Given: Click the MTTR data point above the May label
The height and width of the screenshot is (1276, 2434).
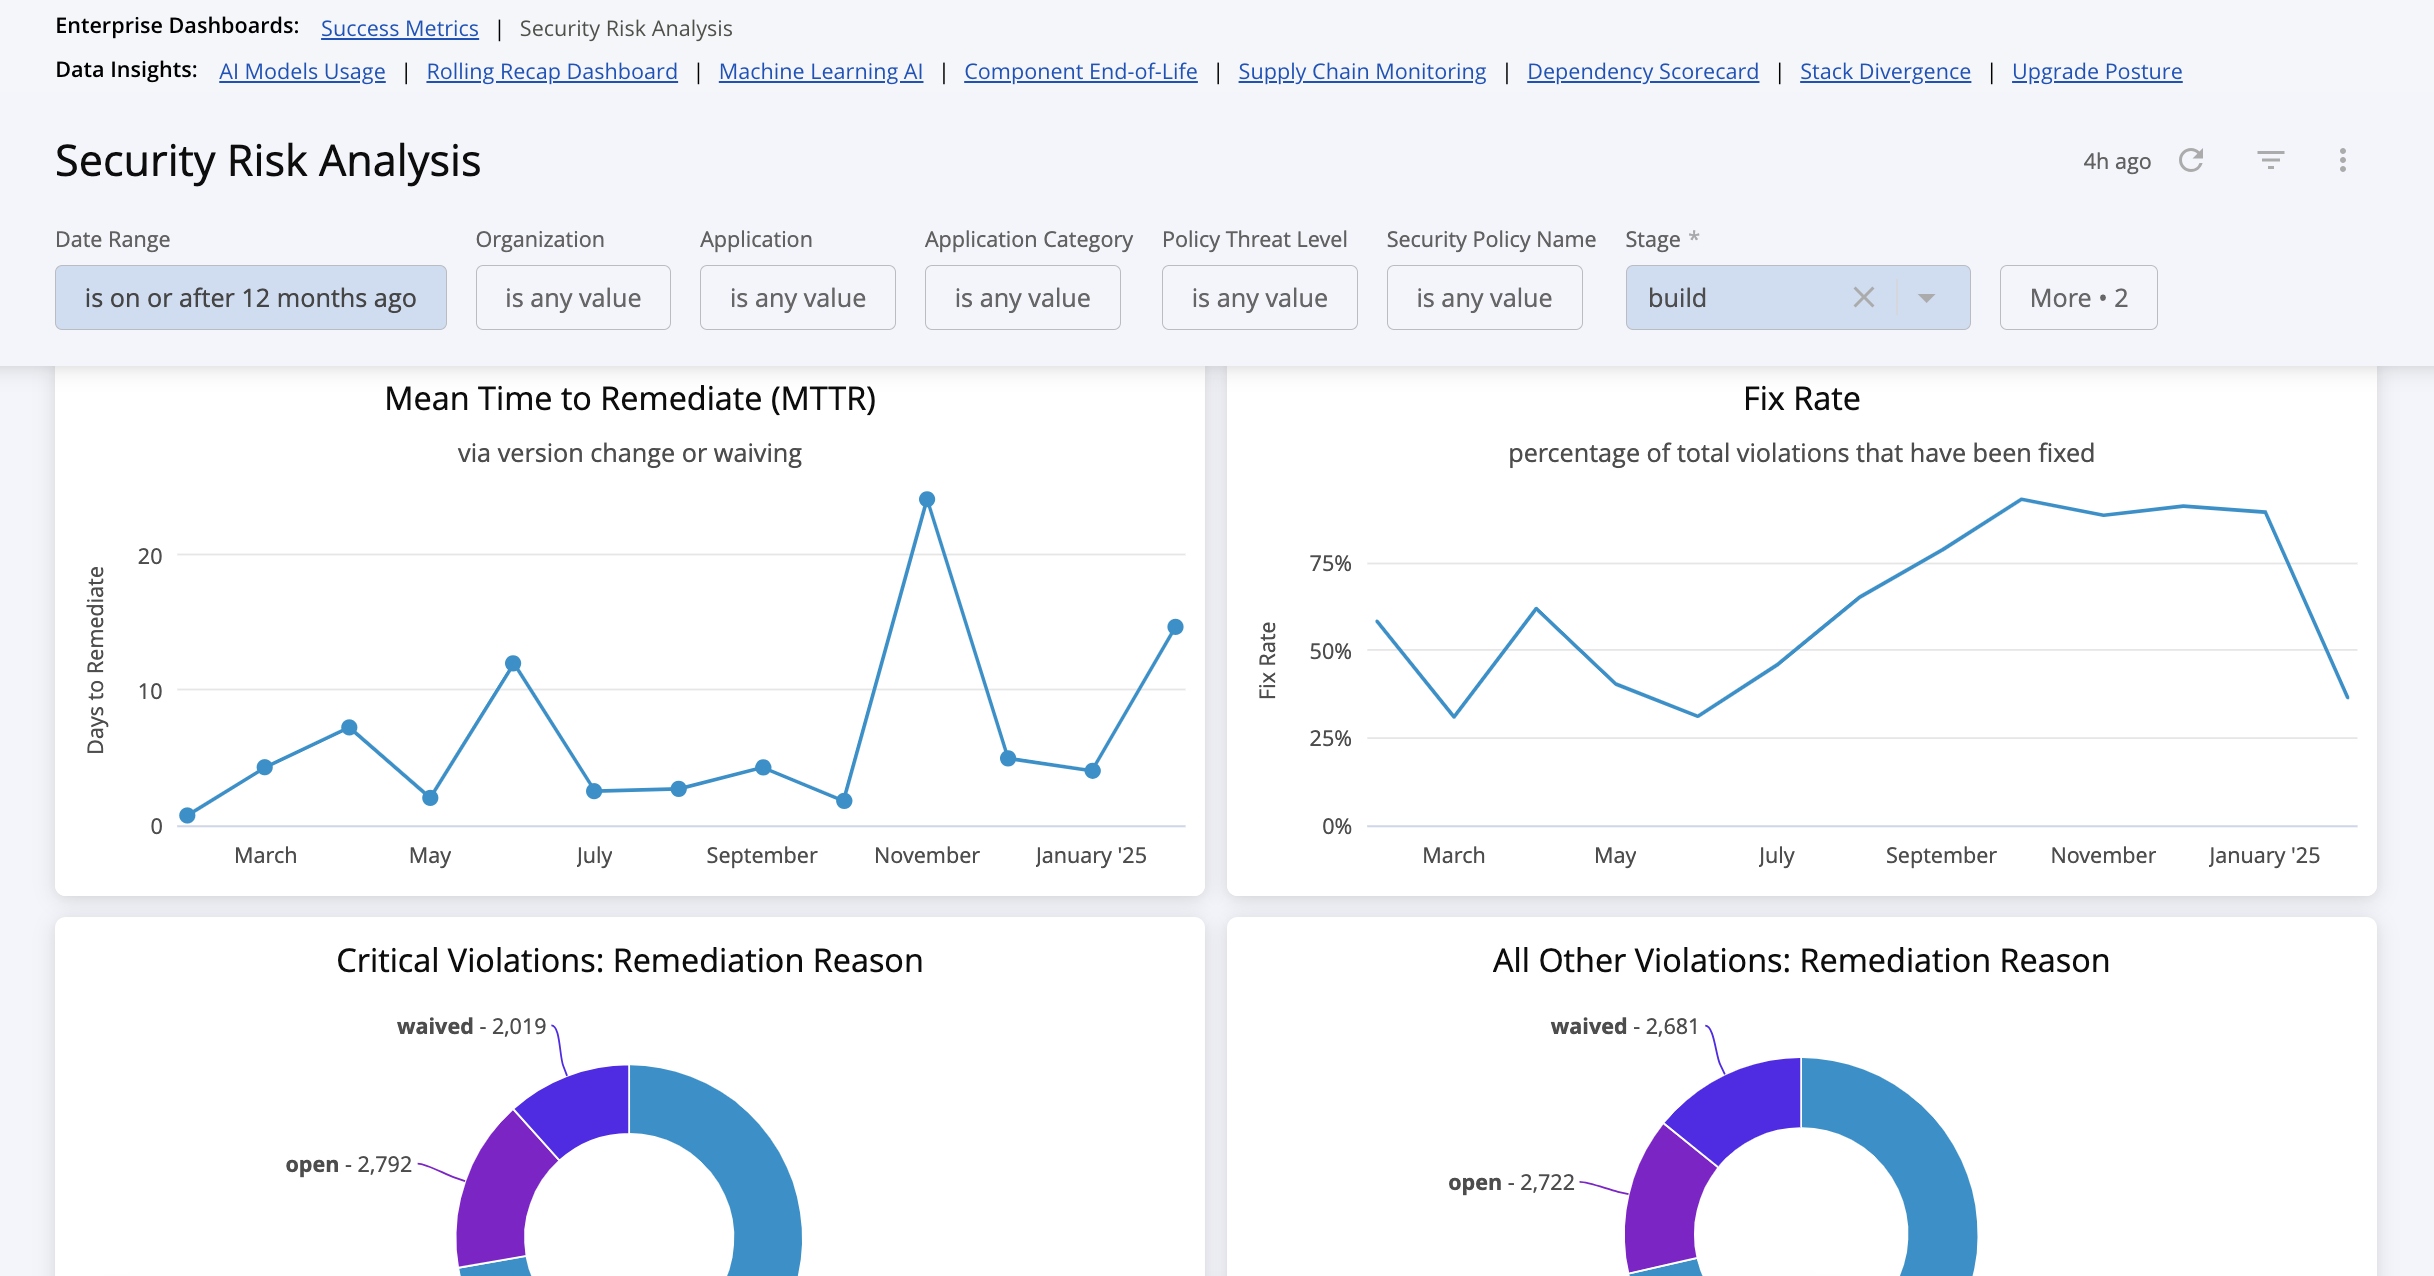Looking at the screenshot, I should point(430,797).
